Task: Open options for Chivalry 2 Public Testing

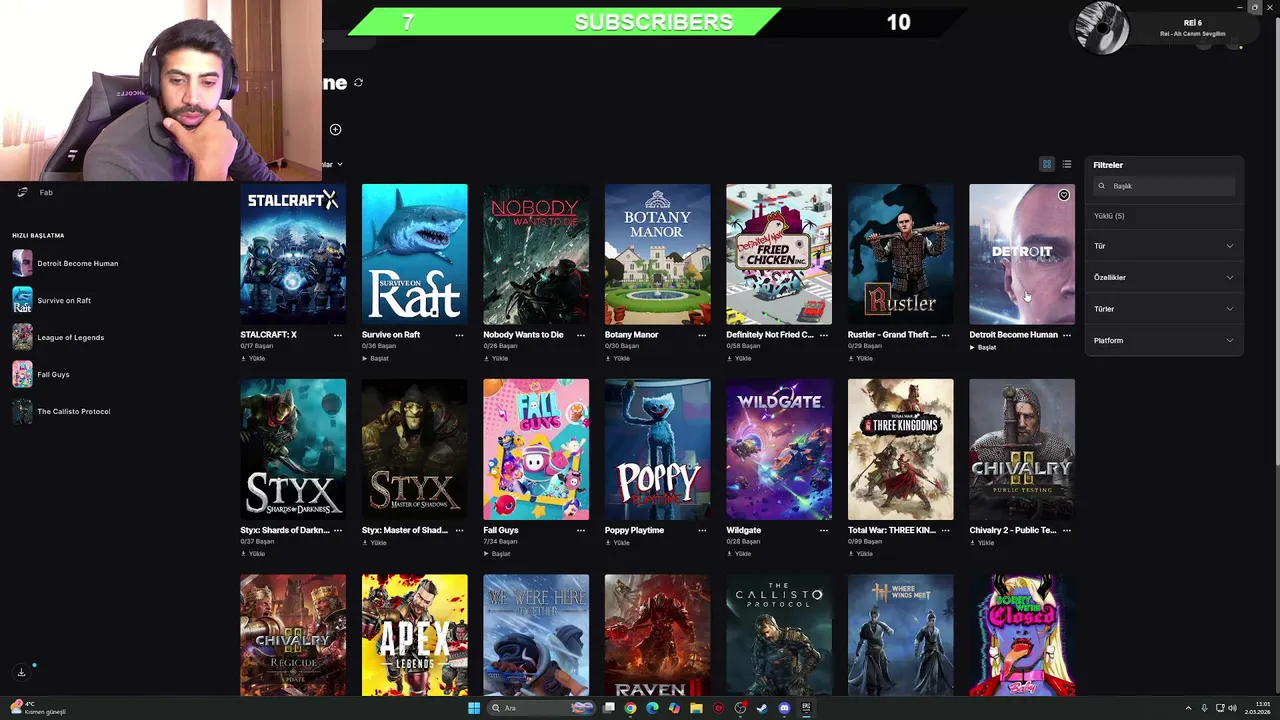Action: [1067, 530]
